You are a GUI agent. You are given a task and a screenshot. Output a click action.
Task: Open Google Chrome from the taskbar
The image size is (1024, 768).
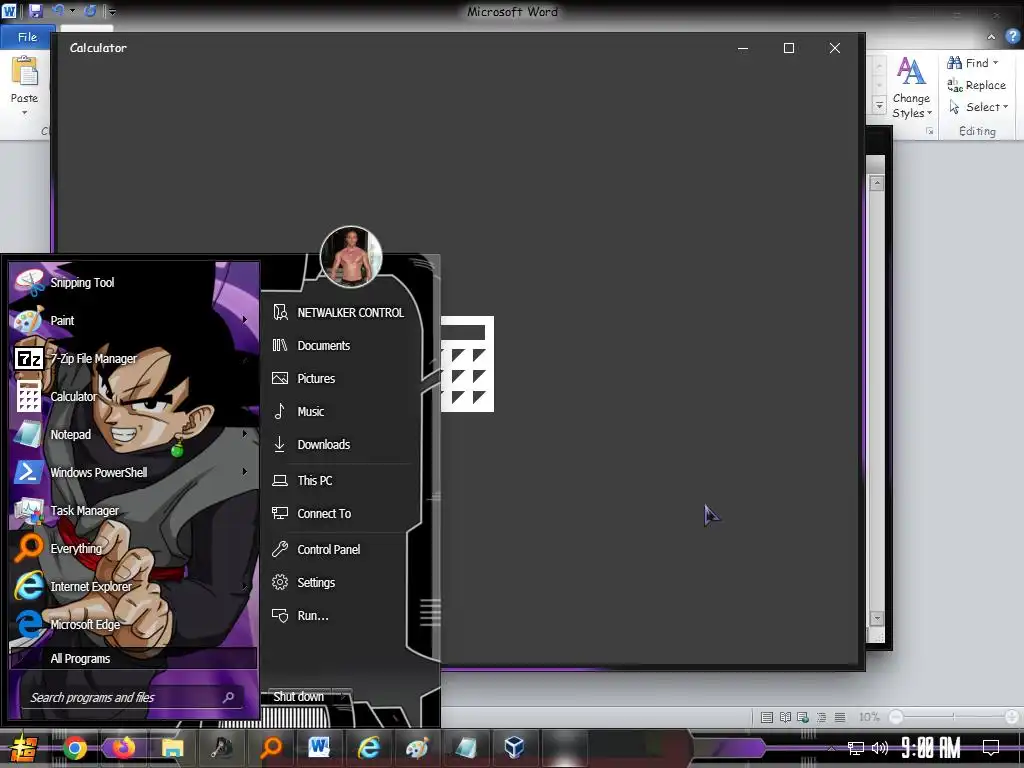(x=75, y=748)
